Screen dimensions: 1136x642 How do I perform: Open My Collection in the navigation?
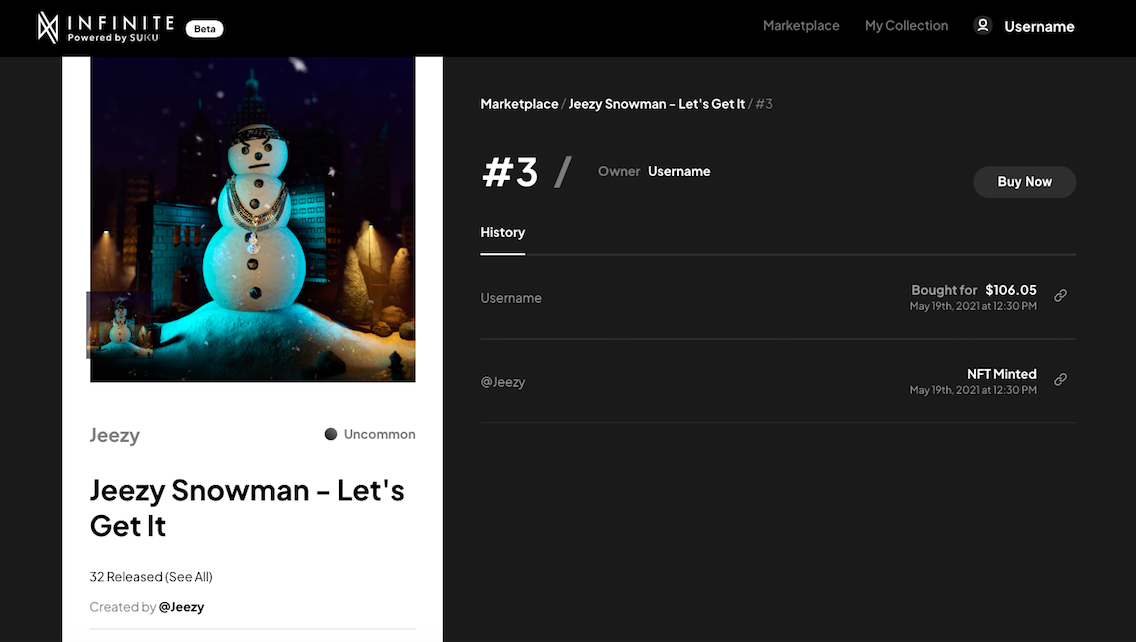[906, 25]
